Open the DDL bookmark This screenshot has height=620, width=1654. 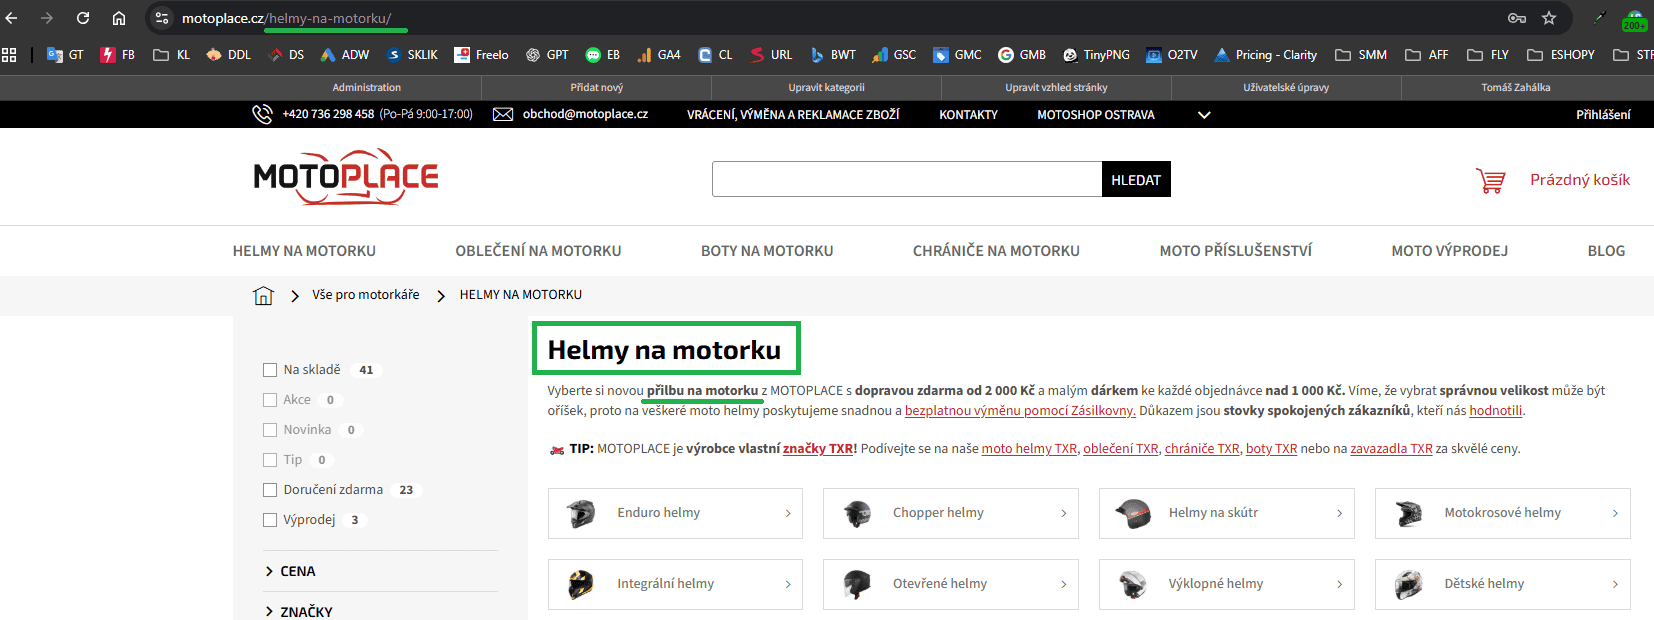click(x=228, y=55)
